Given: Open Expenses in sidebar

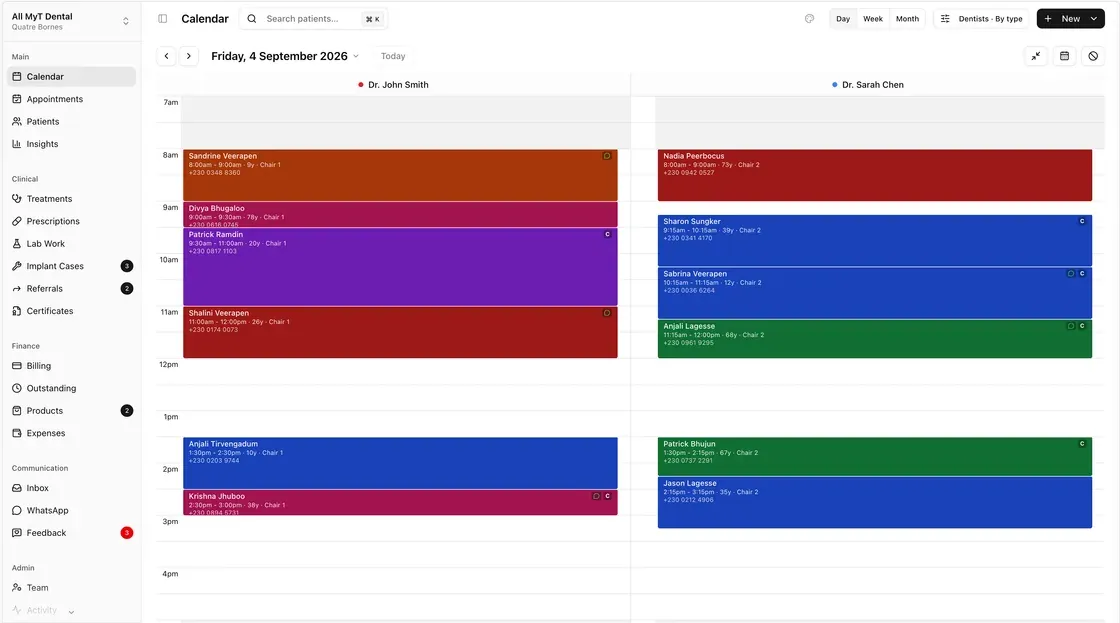Looking at the screenshot, I should pos(71,433).
